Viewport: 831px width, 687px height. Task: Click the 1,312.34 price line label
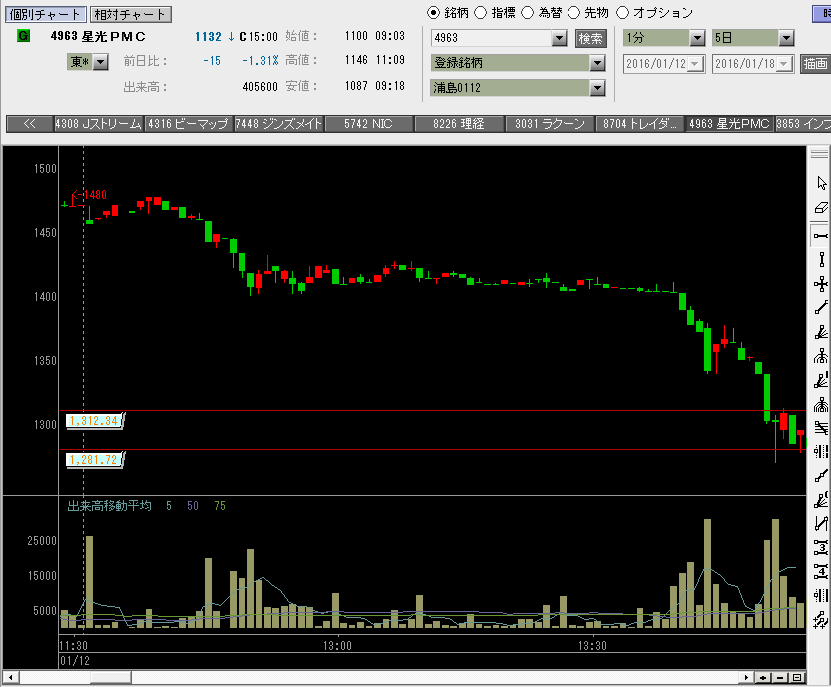pyautogui.click(x=94, y=421)
